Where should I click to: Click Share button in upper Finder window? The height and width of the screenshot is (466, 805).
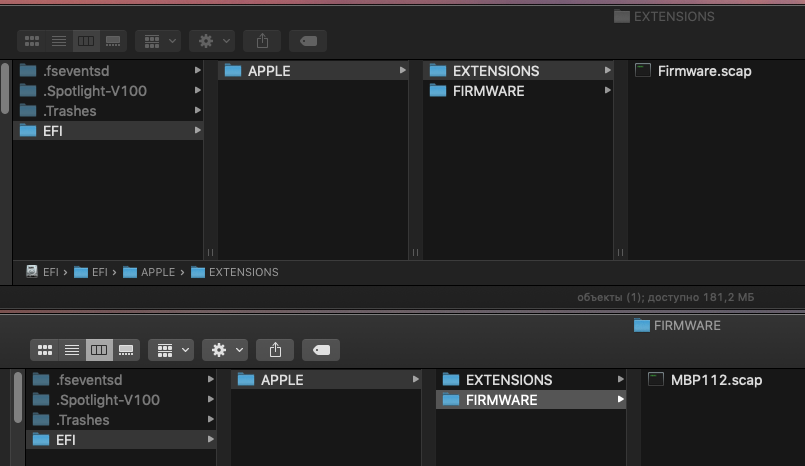[262, 41]
